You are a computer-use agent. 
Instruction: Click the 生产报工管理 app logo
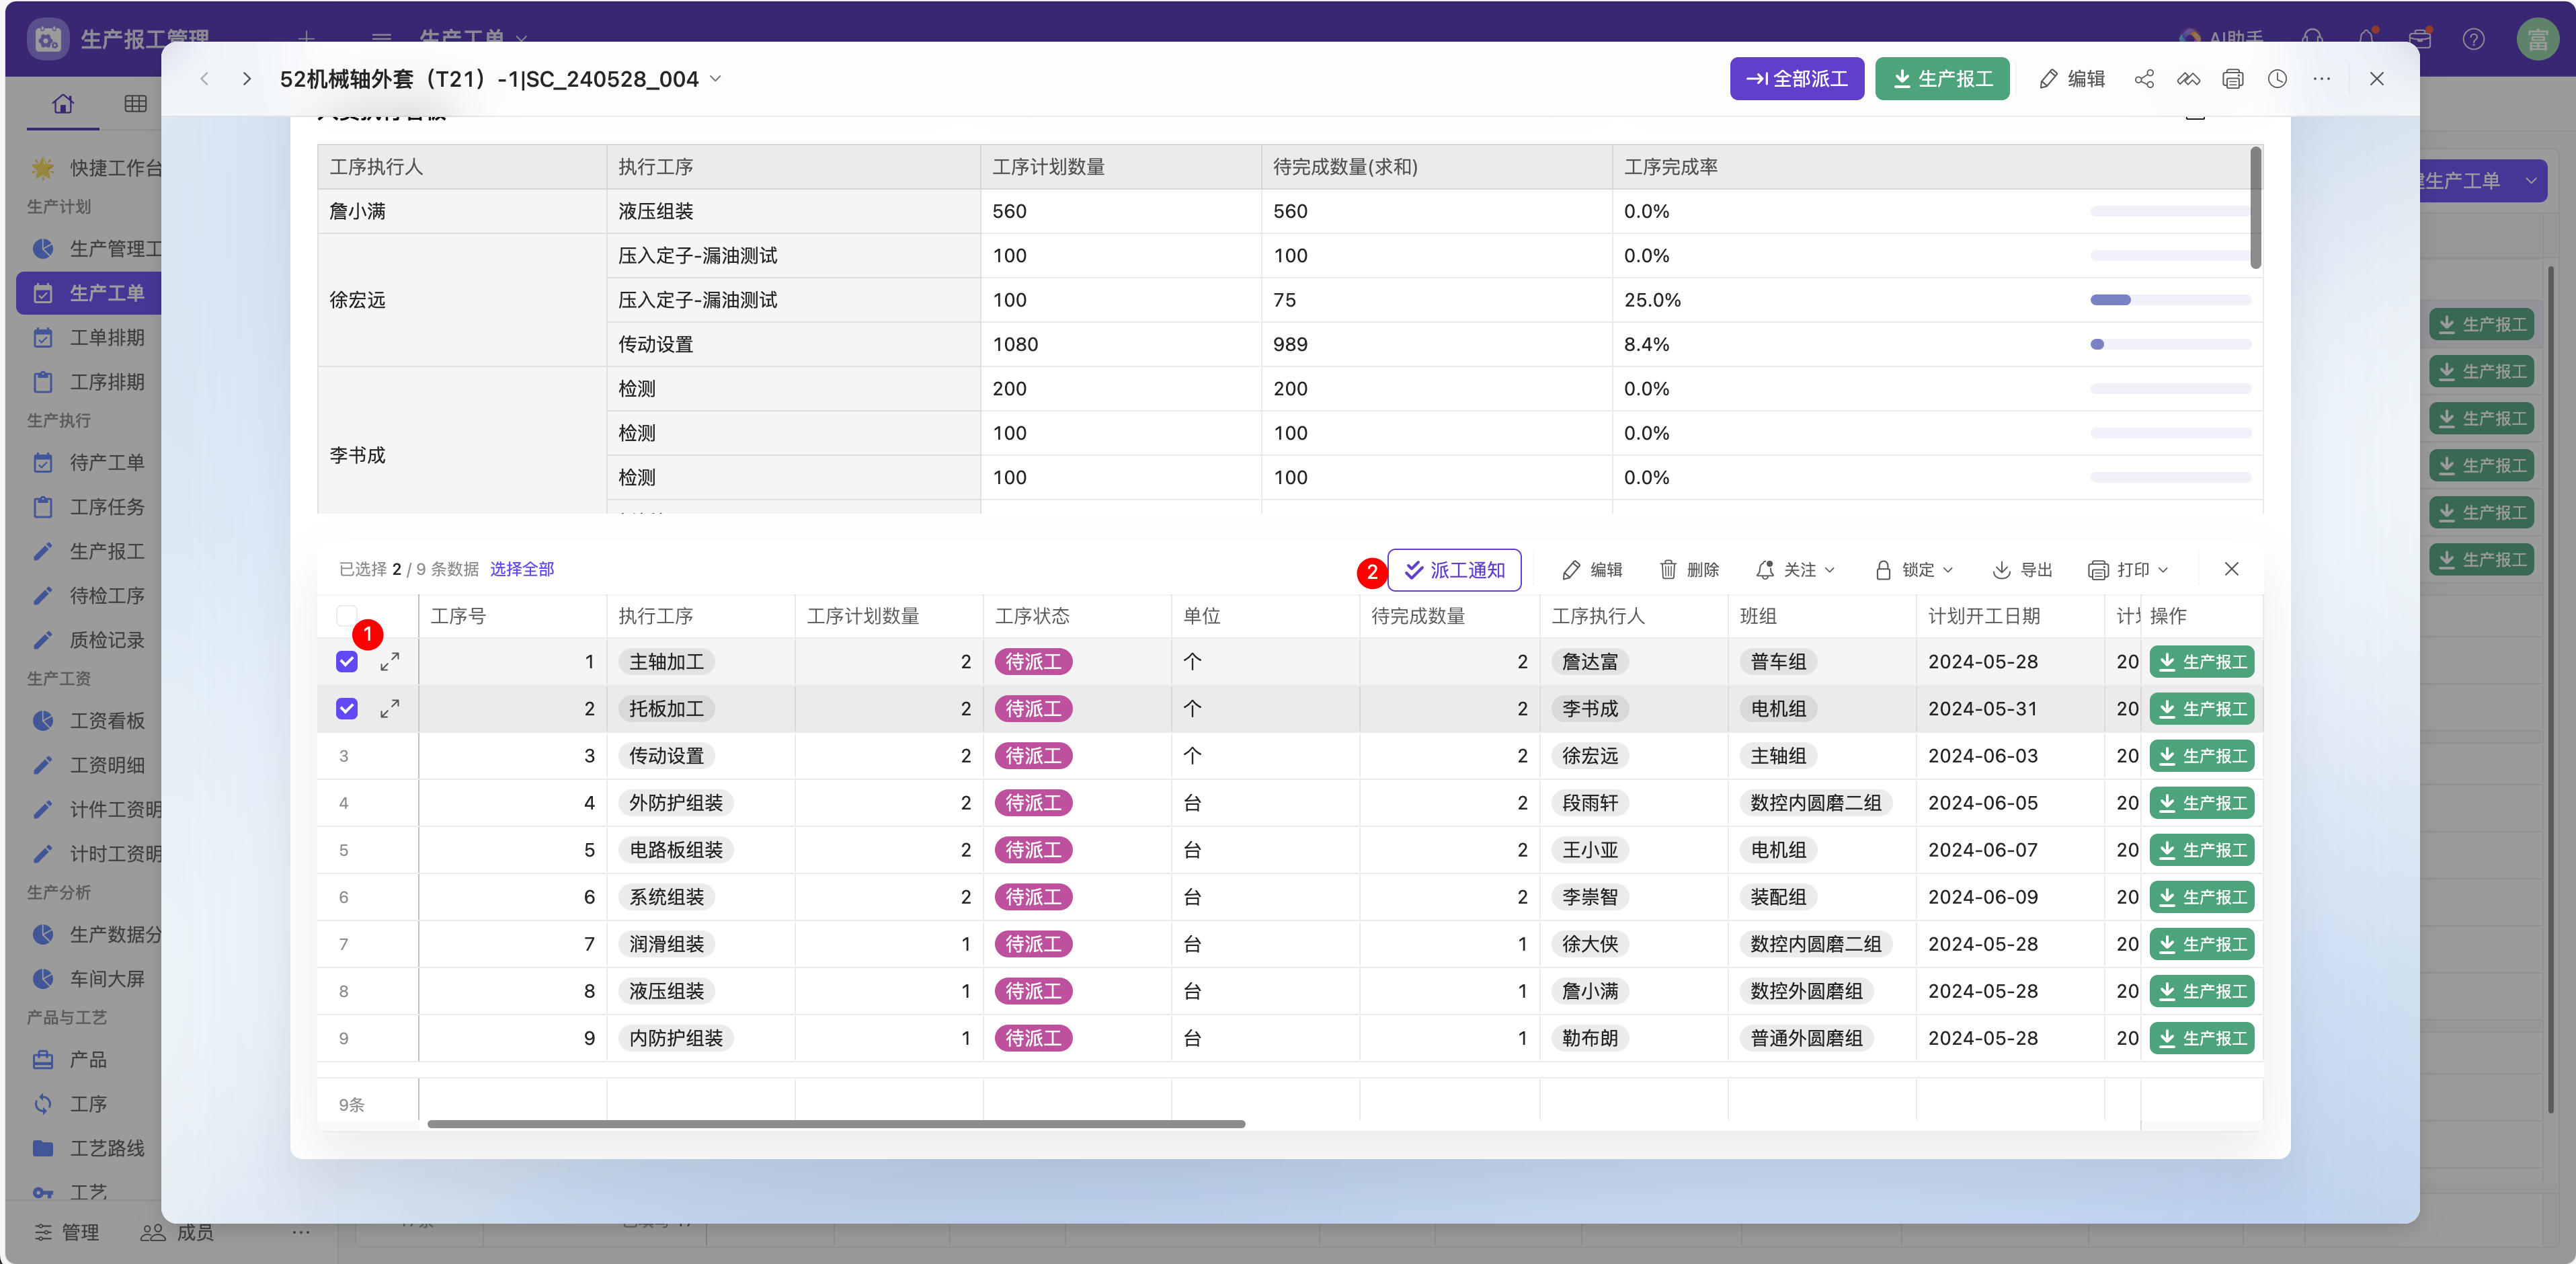pos(48,39)
